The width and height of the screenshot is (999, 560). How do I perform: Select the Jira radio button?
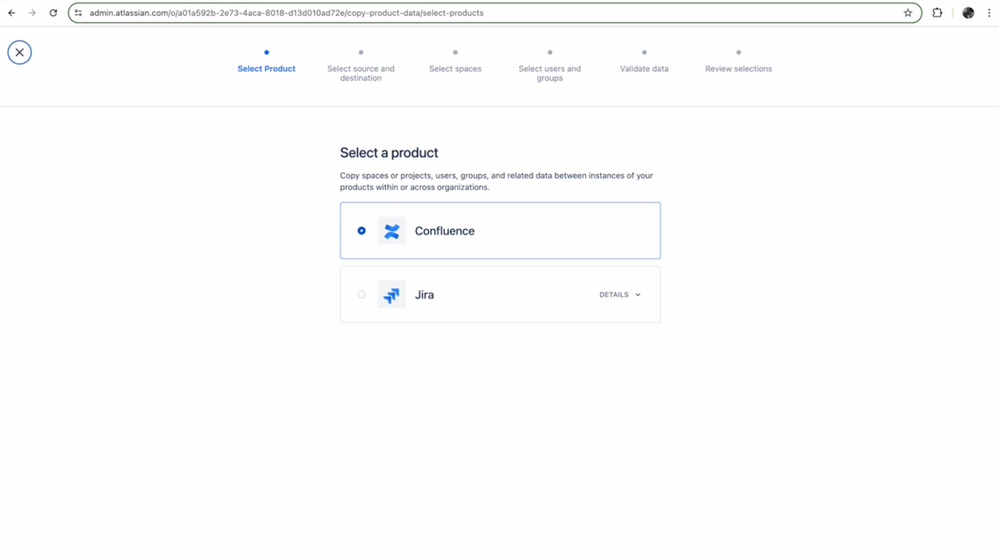[361, 294]
